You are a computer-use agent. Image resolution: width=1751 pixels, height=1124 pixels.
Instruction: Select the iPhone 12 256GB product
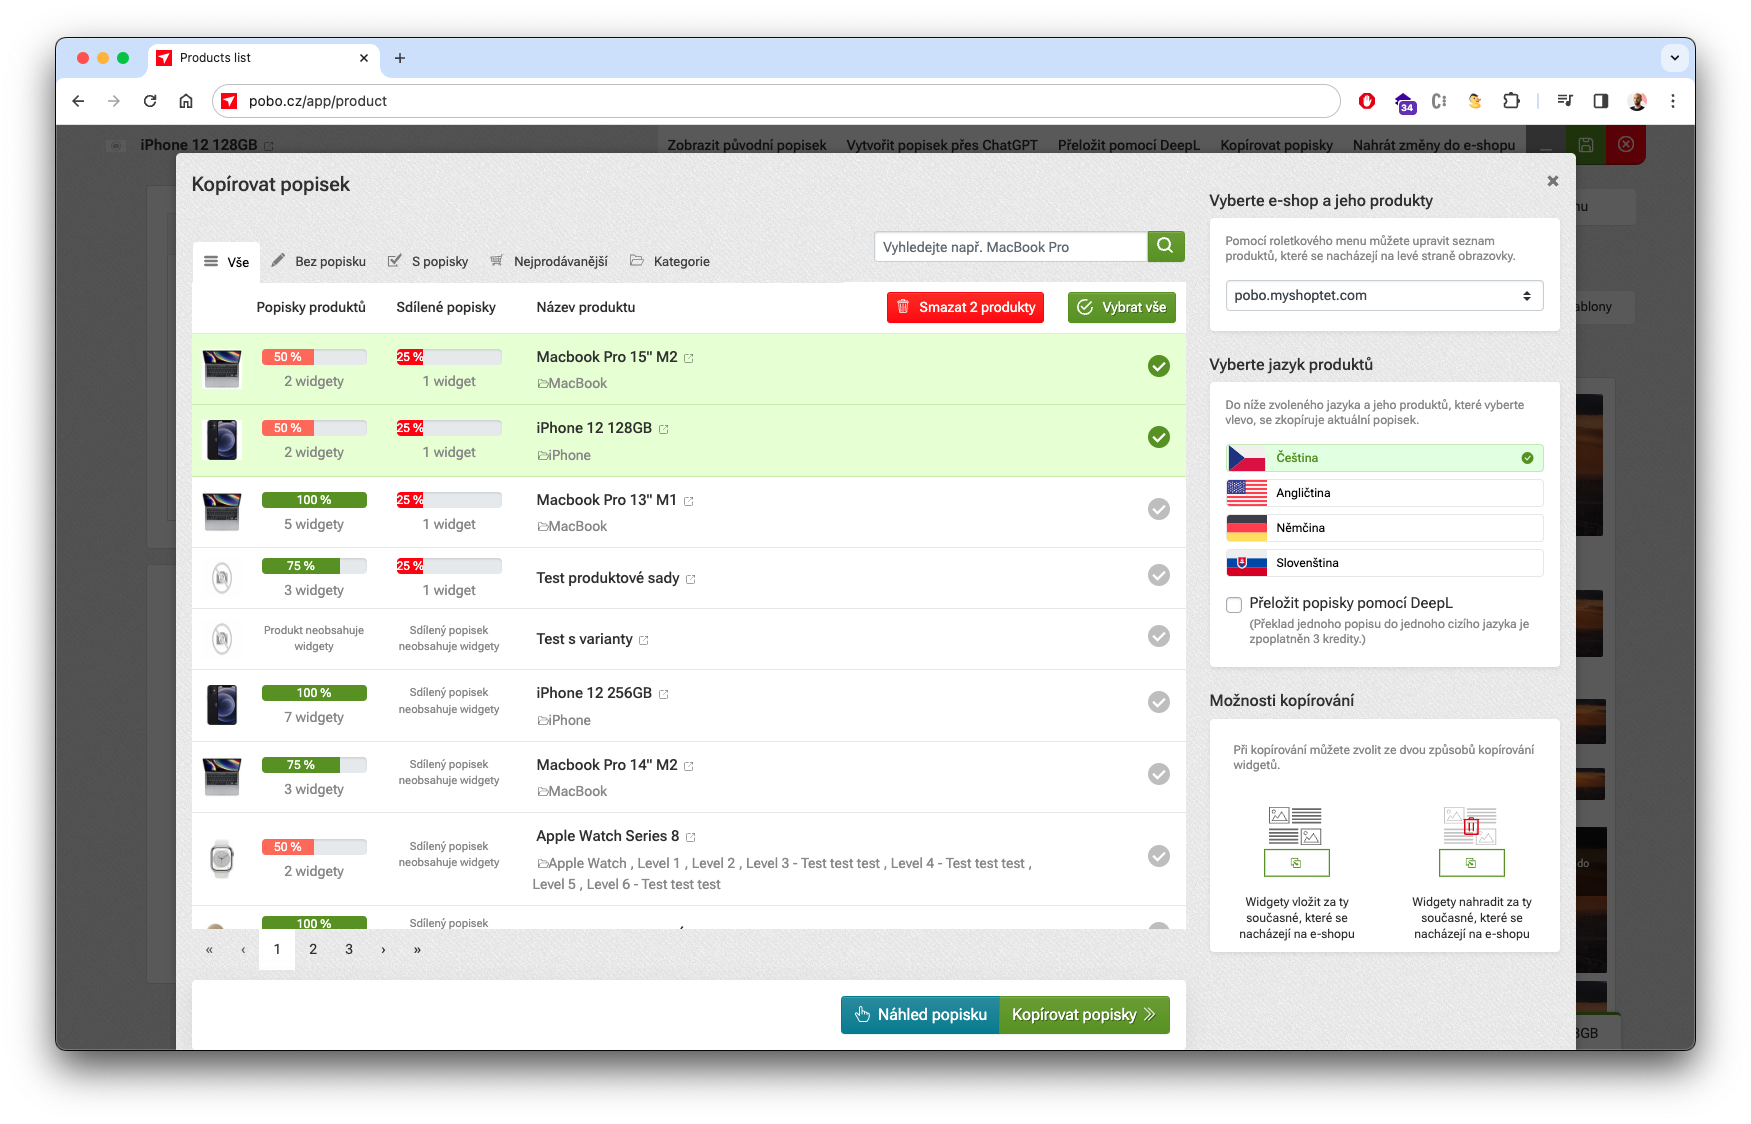point(1159,702)
